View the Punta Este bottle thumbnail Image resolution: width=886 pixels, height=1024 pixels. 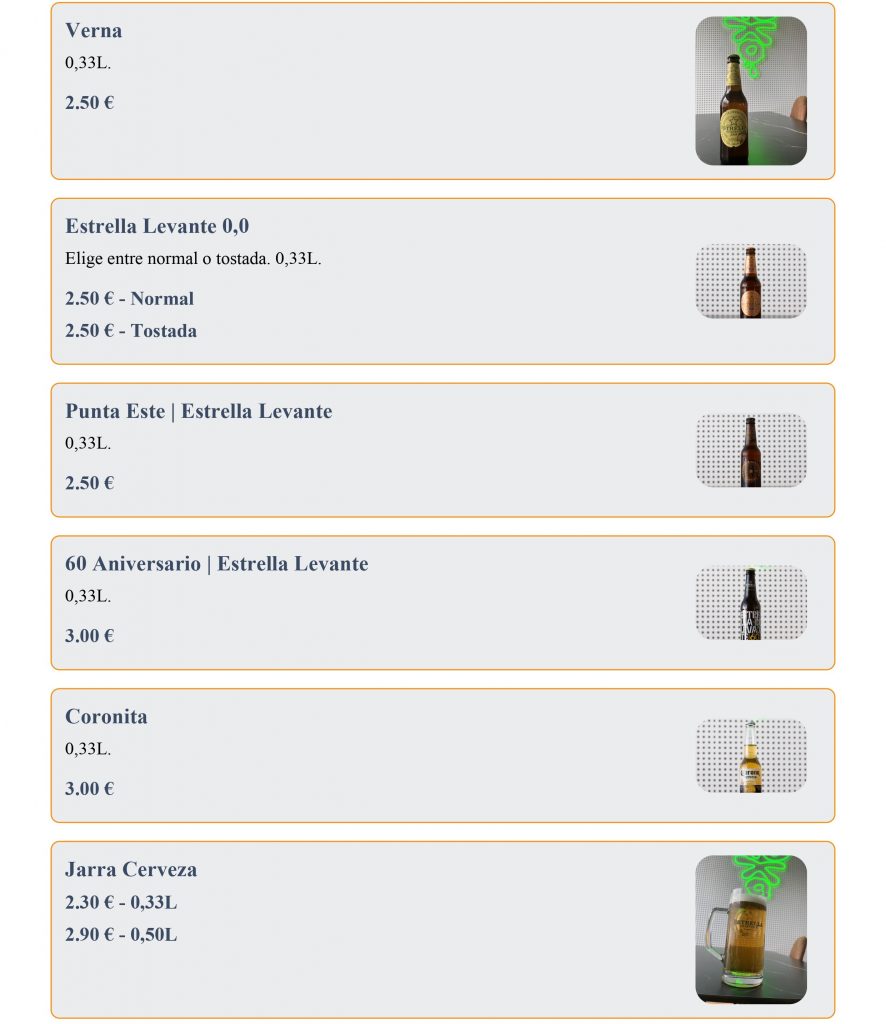(750, 451)
